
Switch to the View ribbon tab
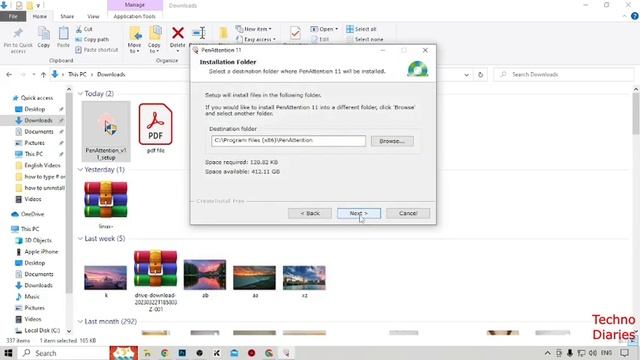click(x=93, y=16)
